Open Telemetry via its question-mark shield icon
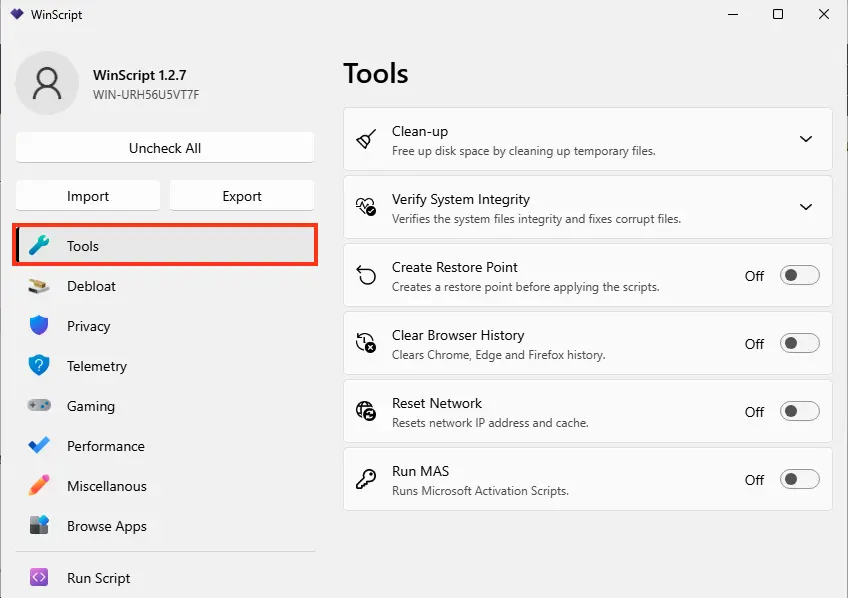Viewport: 848px width, 598px height. 39,366
